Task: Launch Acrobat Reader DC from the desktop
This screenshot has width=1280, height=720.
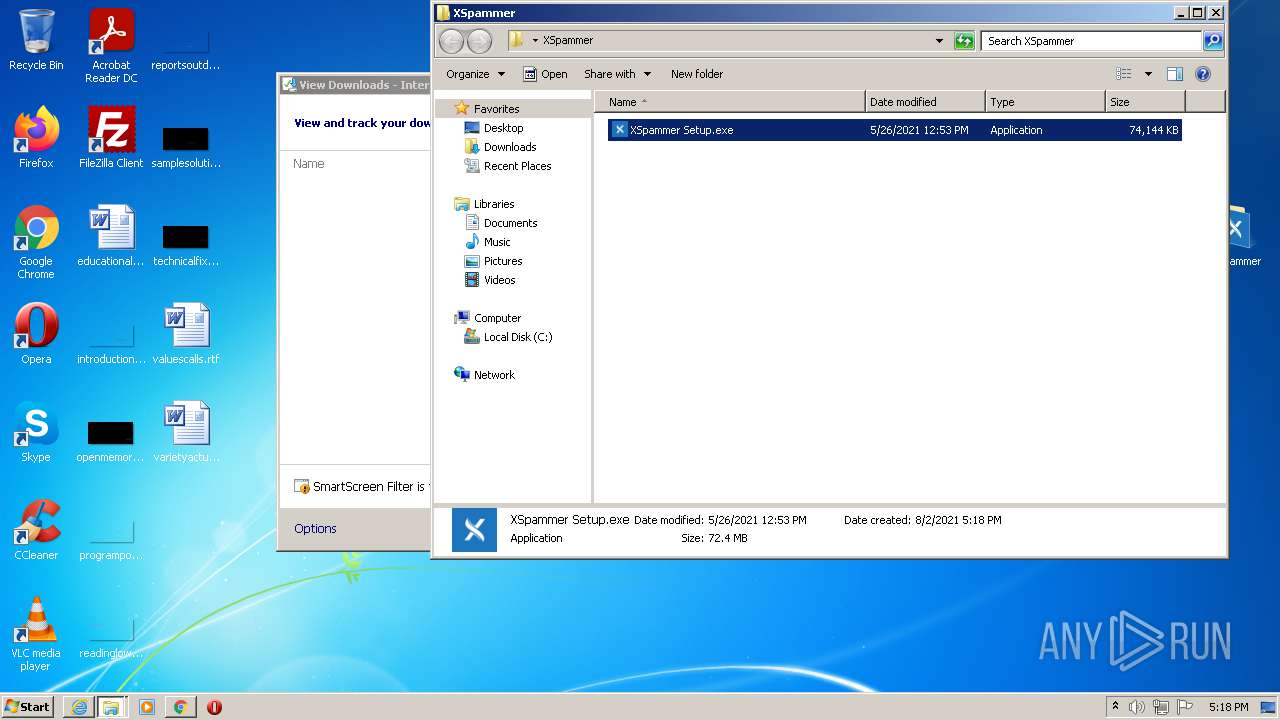Action: (x=111, y=46)
